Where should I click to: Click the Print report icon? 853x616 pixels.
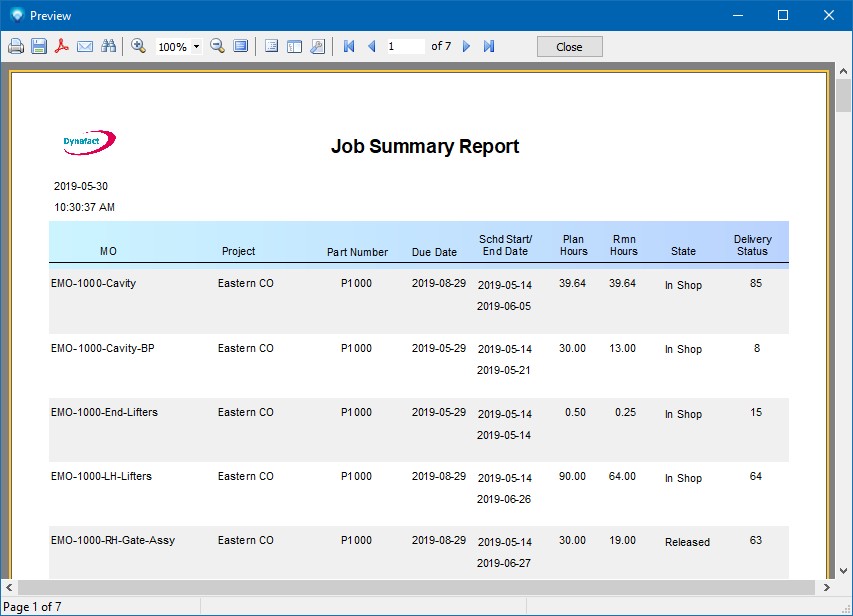(x=16, y=47)
